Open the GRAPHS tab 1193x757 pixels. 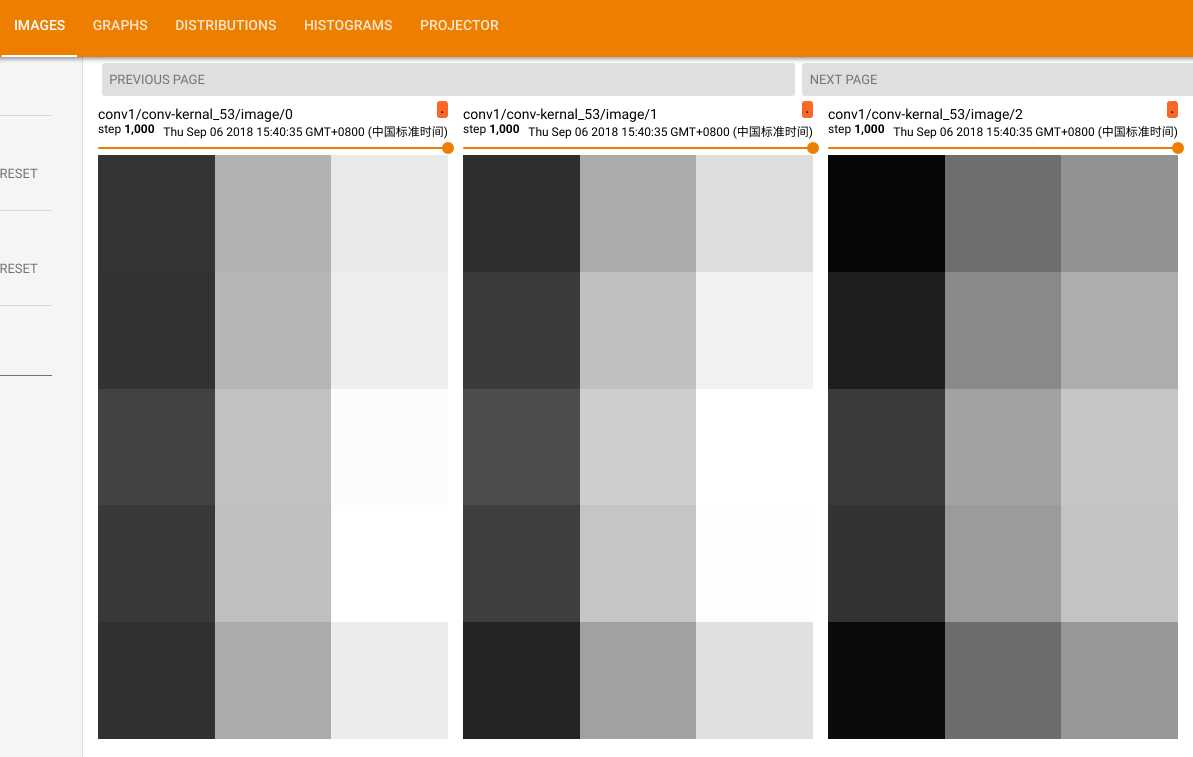pyautogui.click(x=120, y=25)
